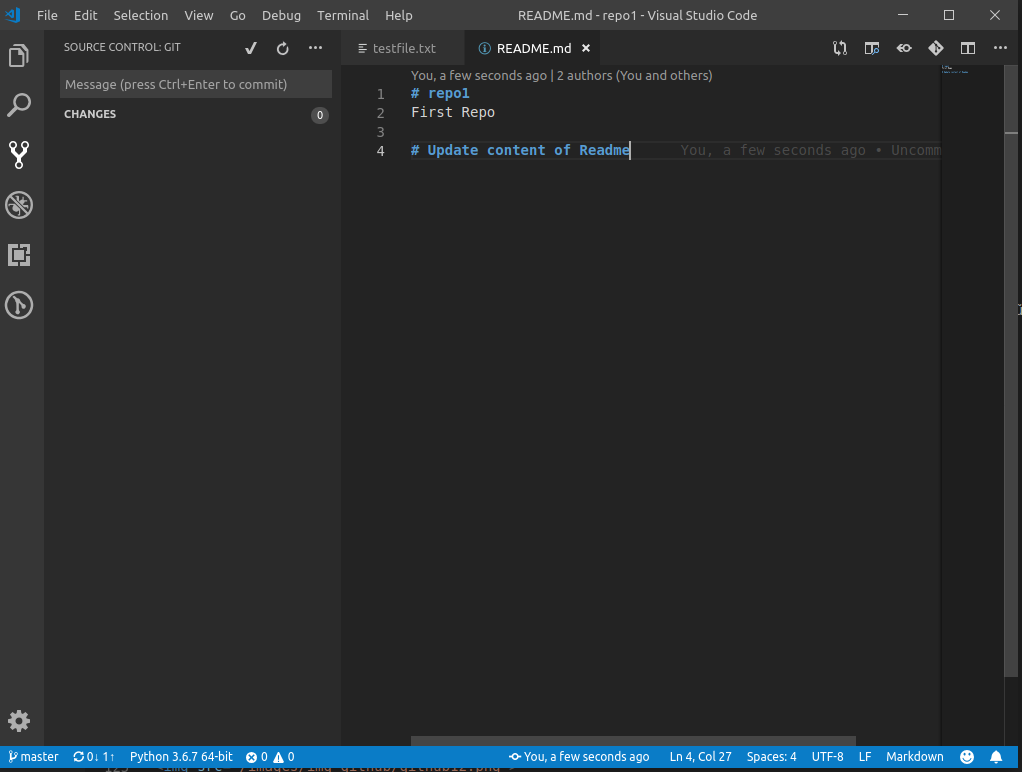Click the SOURCE CONTROL: GIT panel title
This screenshot has height=772, width=1022.
(x=122, y=47)
